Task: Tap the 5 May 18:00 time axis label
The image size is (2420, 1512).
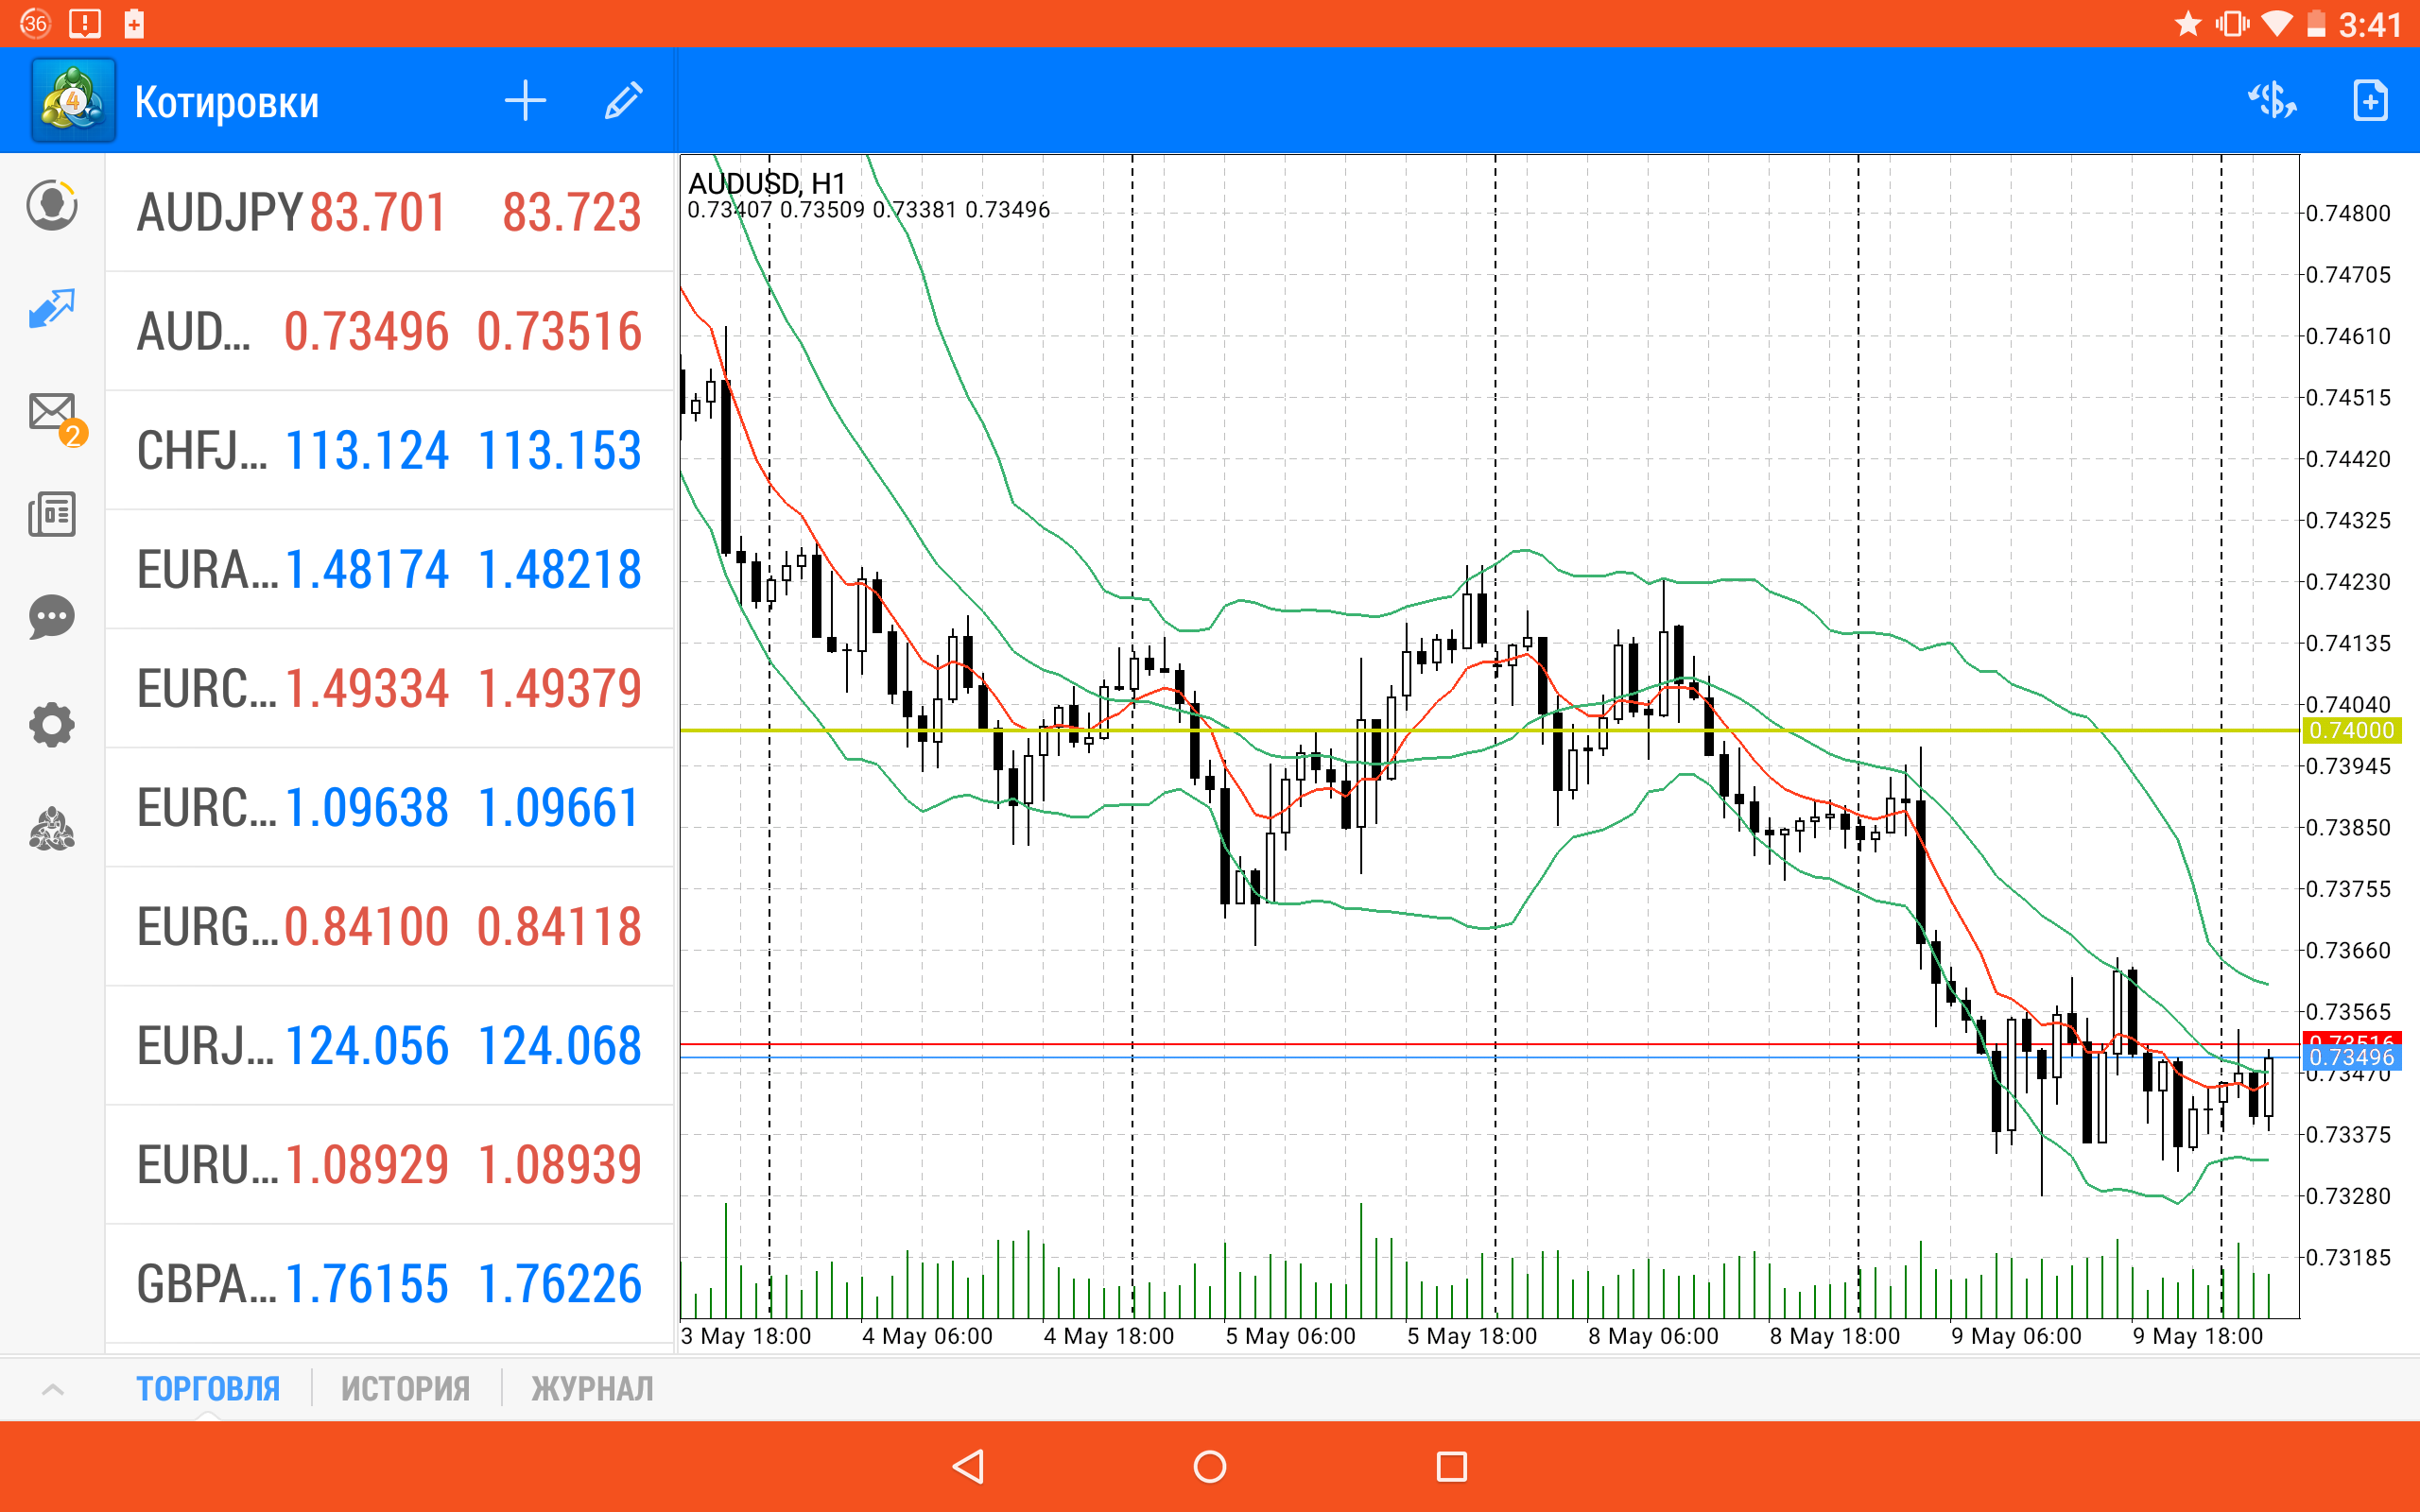Action: coord(1471,1336)
